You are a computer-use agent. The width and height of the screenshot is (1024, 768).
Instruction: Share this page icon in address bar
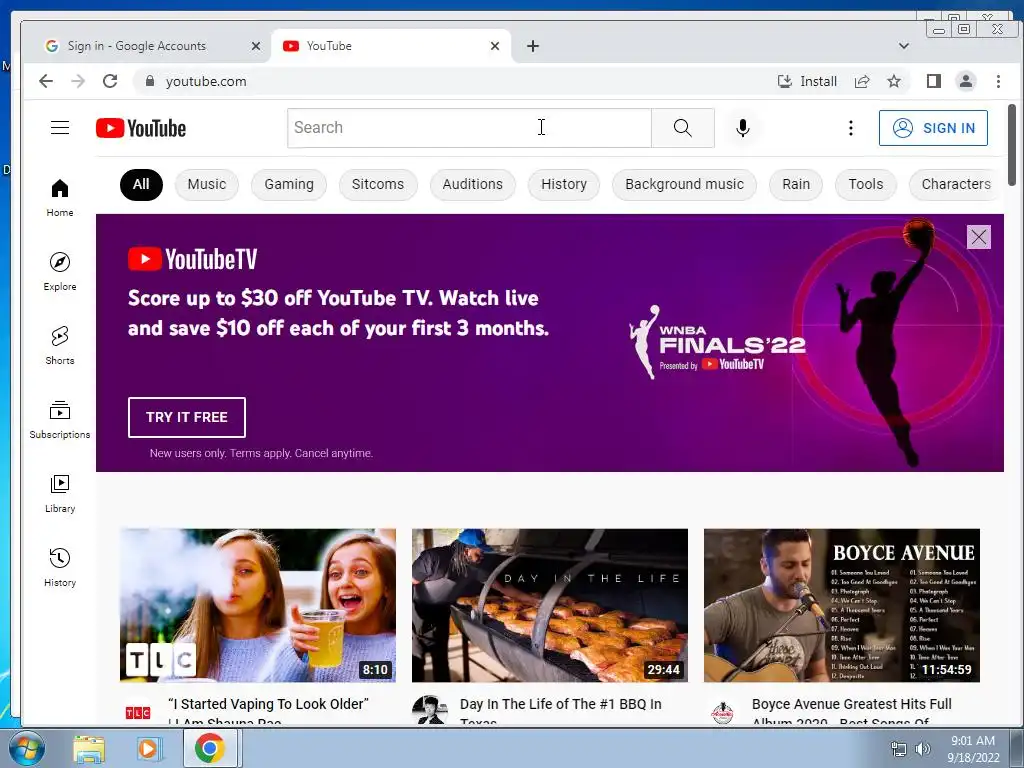(x=862, y=81)
